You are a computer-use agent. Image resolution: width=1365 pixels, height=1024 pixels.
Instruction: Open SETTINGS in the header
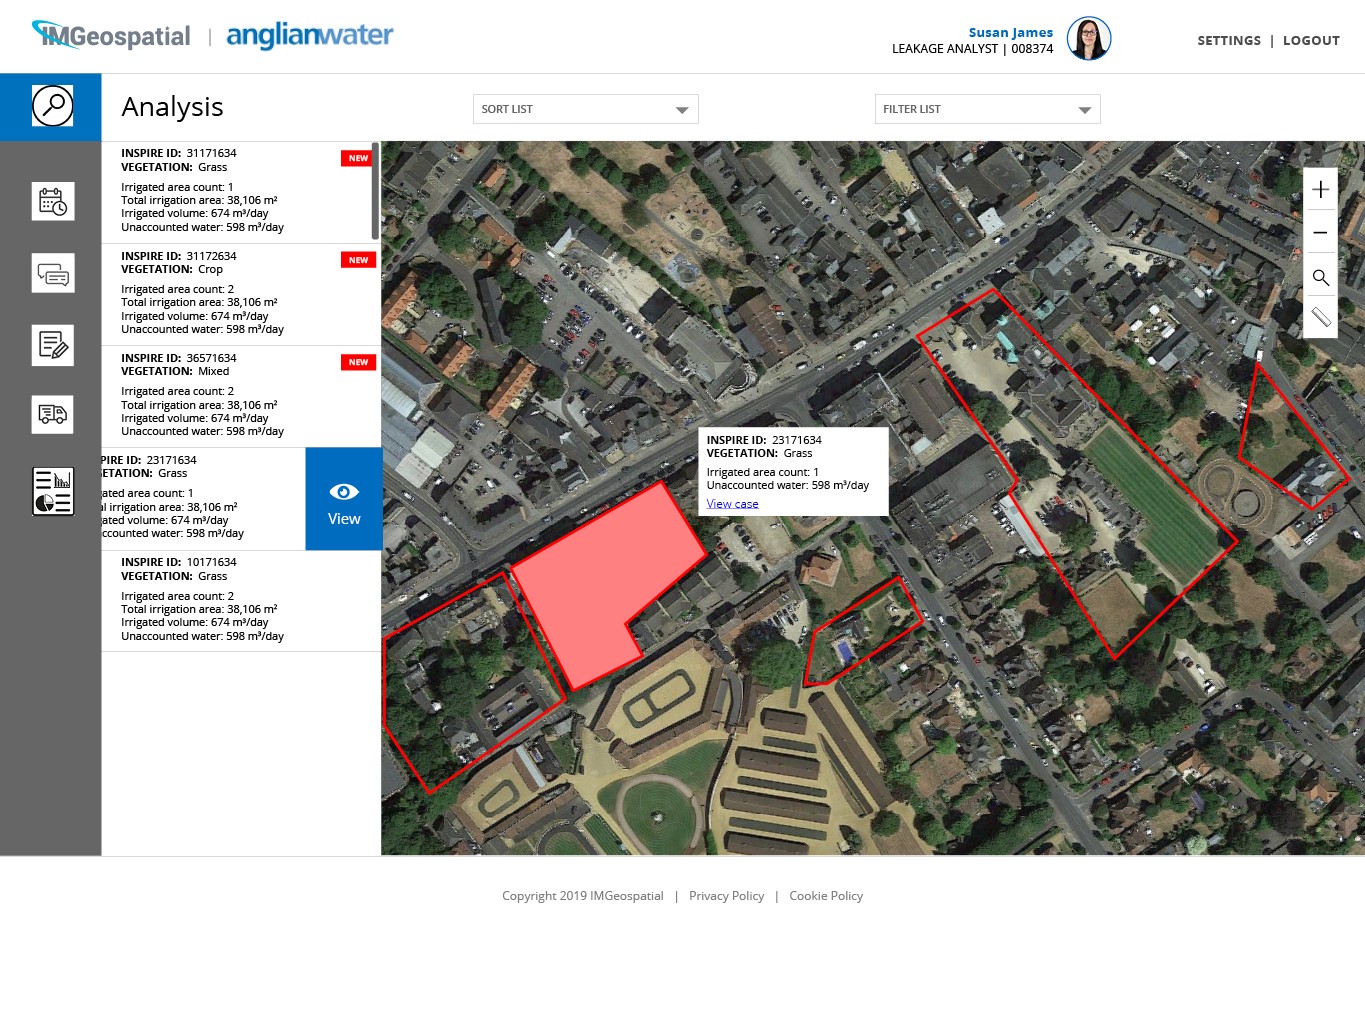point(1229,41)
